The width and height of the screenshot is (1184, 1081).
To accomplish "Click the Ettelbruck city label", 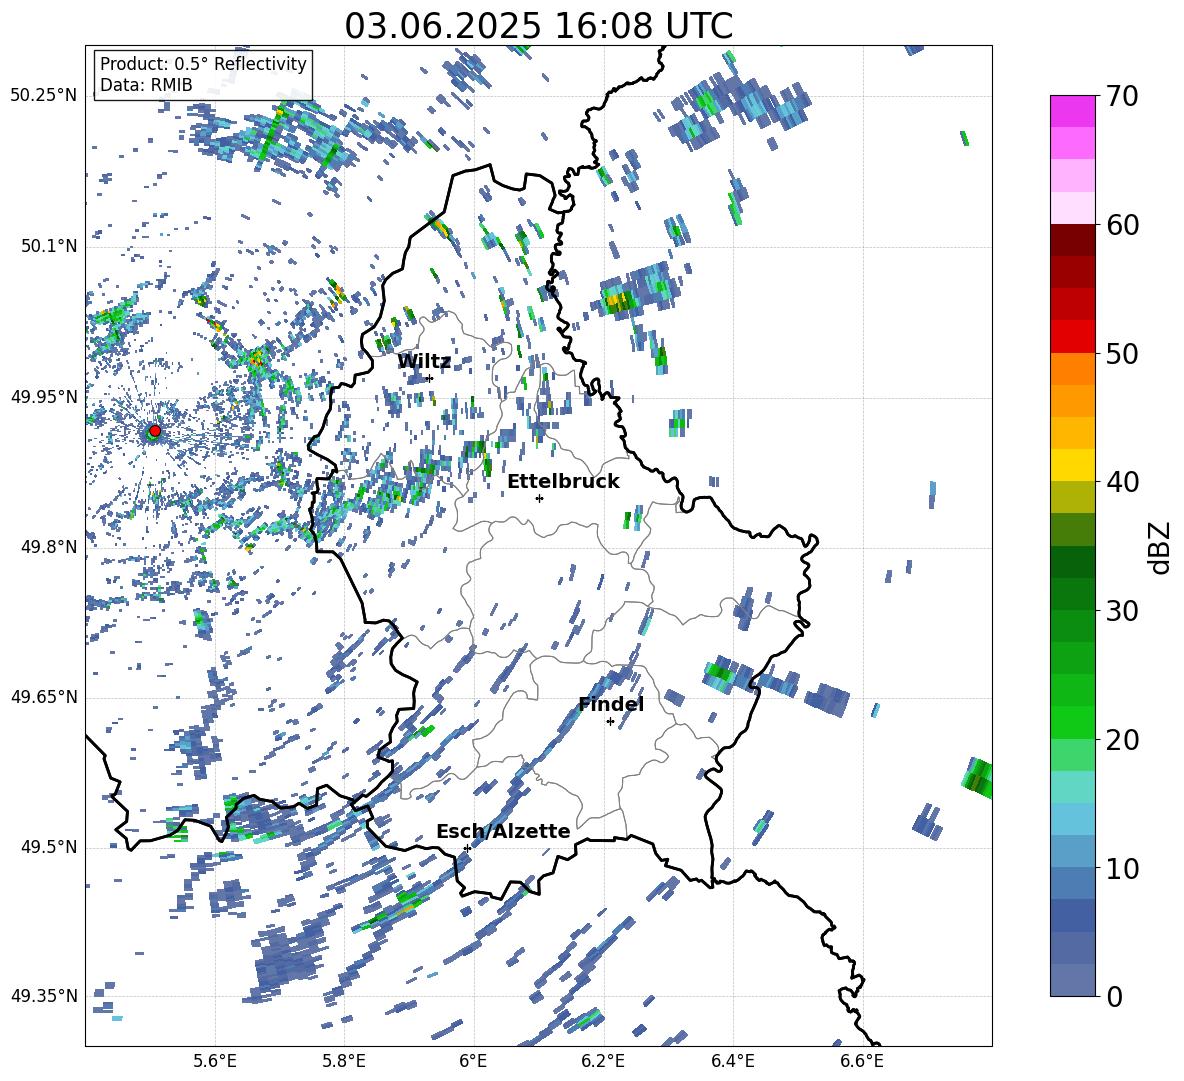I will coord(563,482).
